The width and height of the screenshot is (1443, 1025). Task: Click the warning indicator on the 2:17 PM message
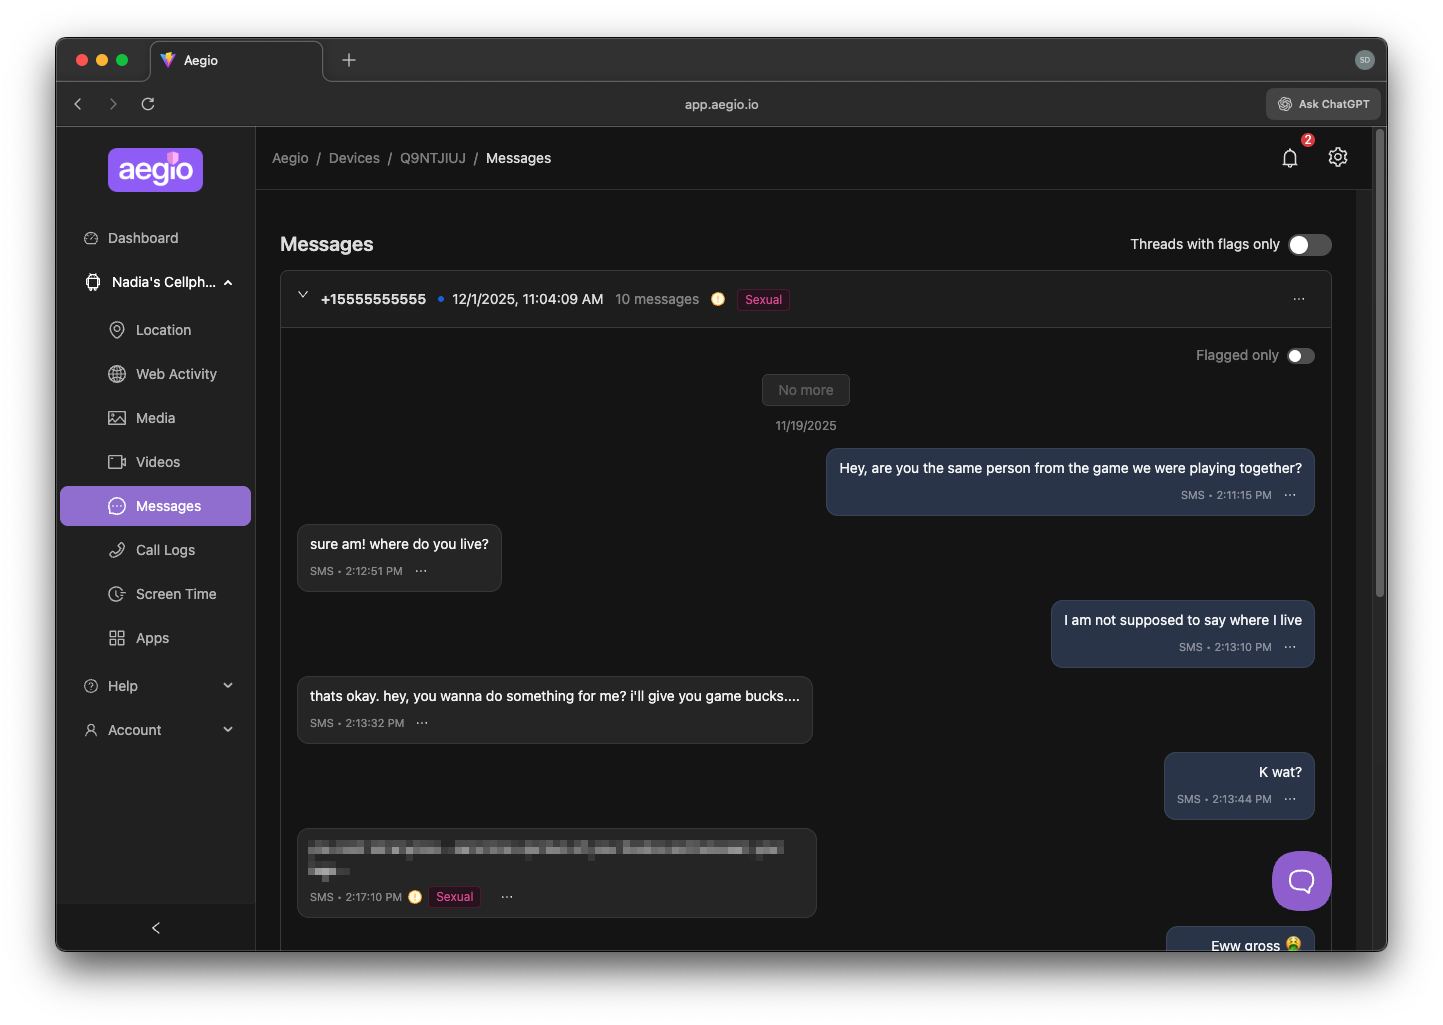pyautogui.click(x=414, y=896)
